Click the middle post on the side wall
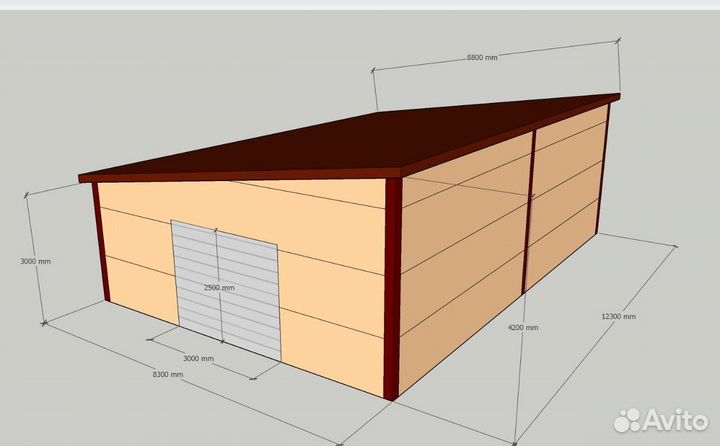This screenshot has height=446, width=720. (530, 210)
